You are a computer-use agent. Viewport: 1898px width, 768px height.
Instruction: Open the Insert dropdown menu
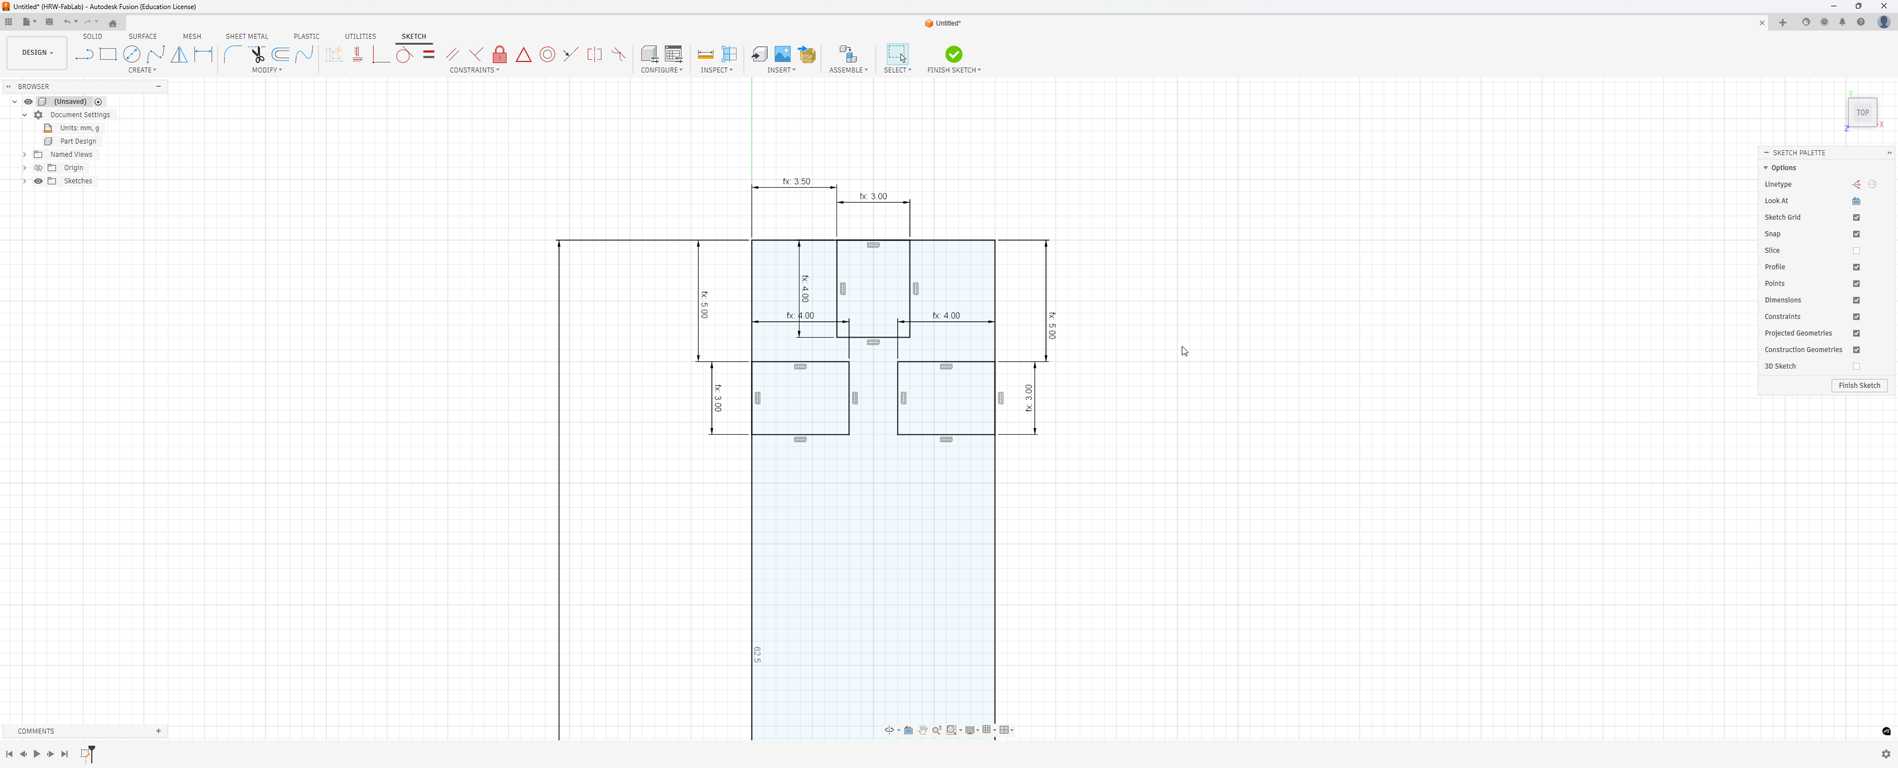click(x=782, y=70)
